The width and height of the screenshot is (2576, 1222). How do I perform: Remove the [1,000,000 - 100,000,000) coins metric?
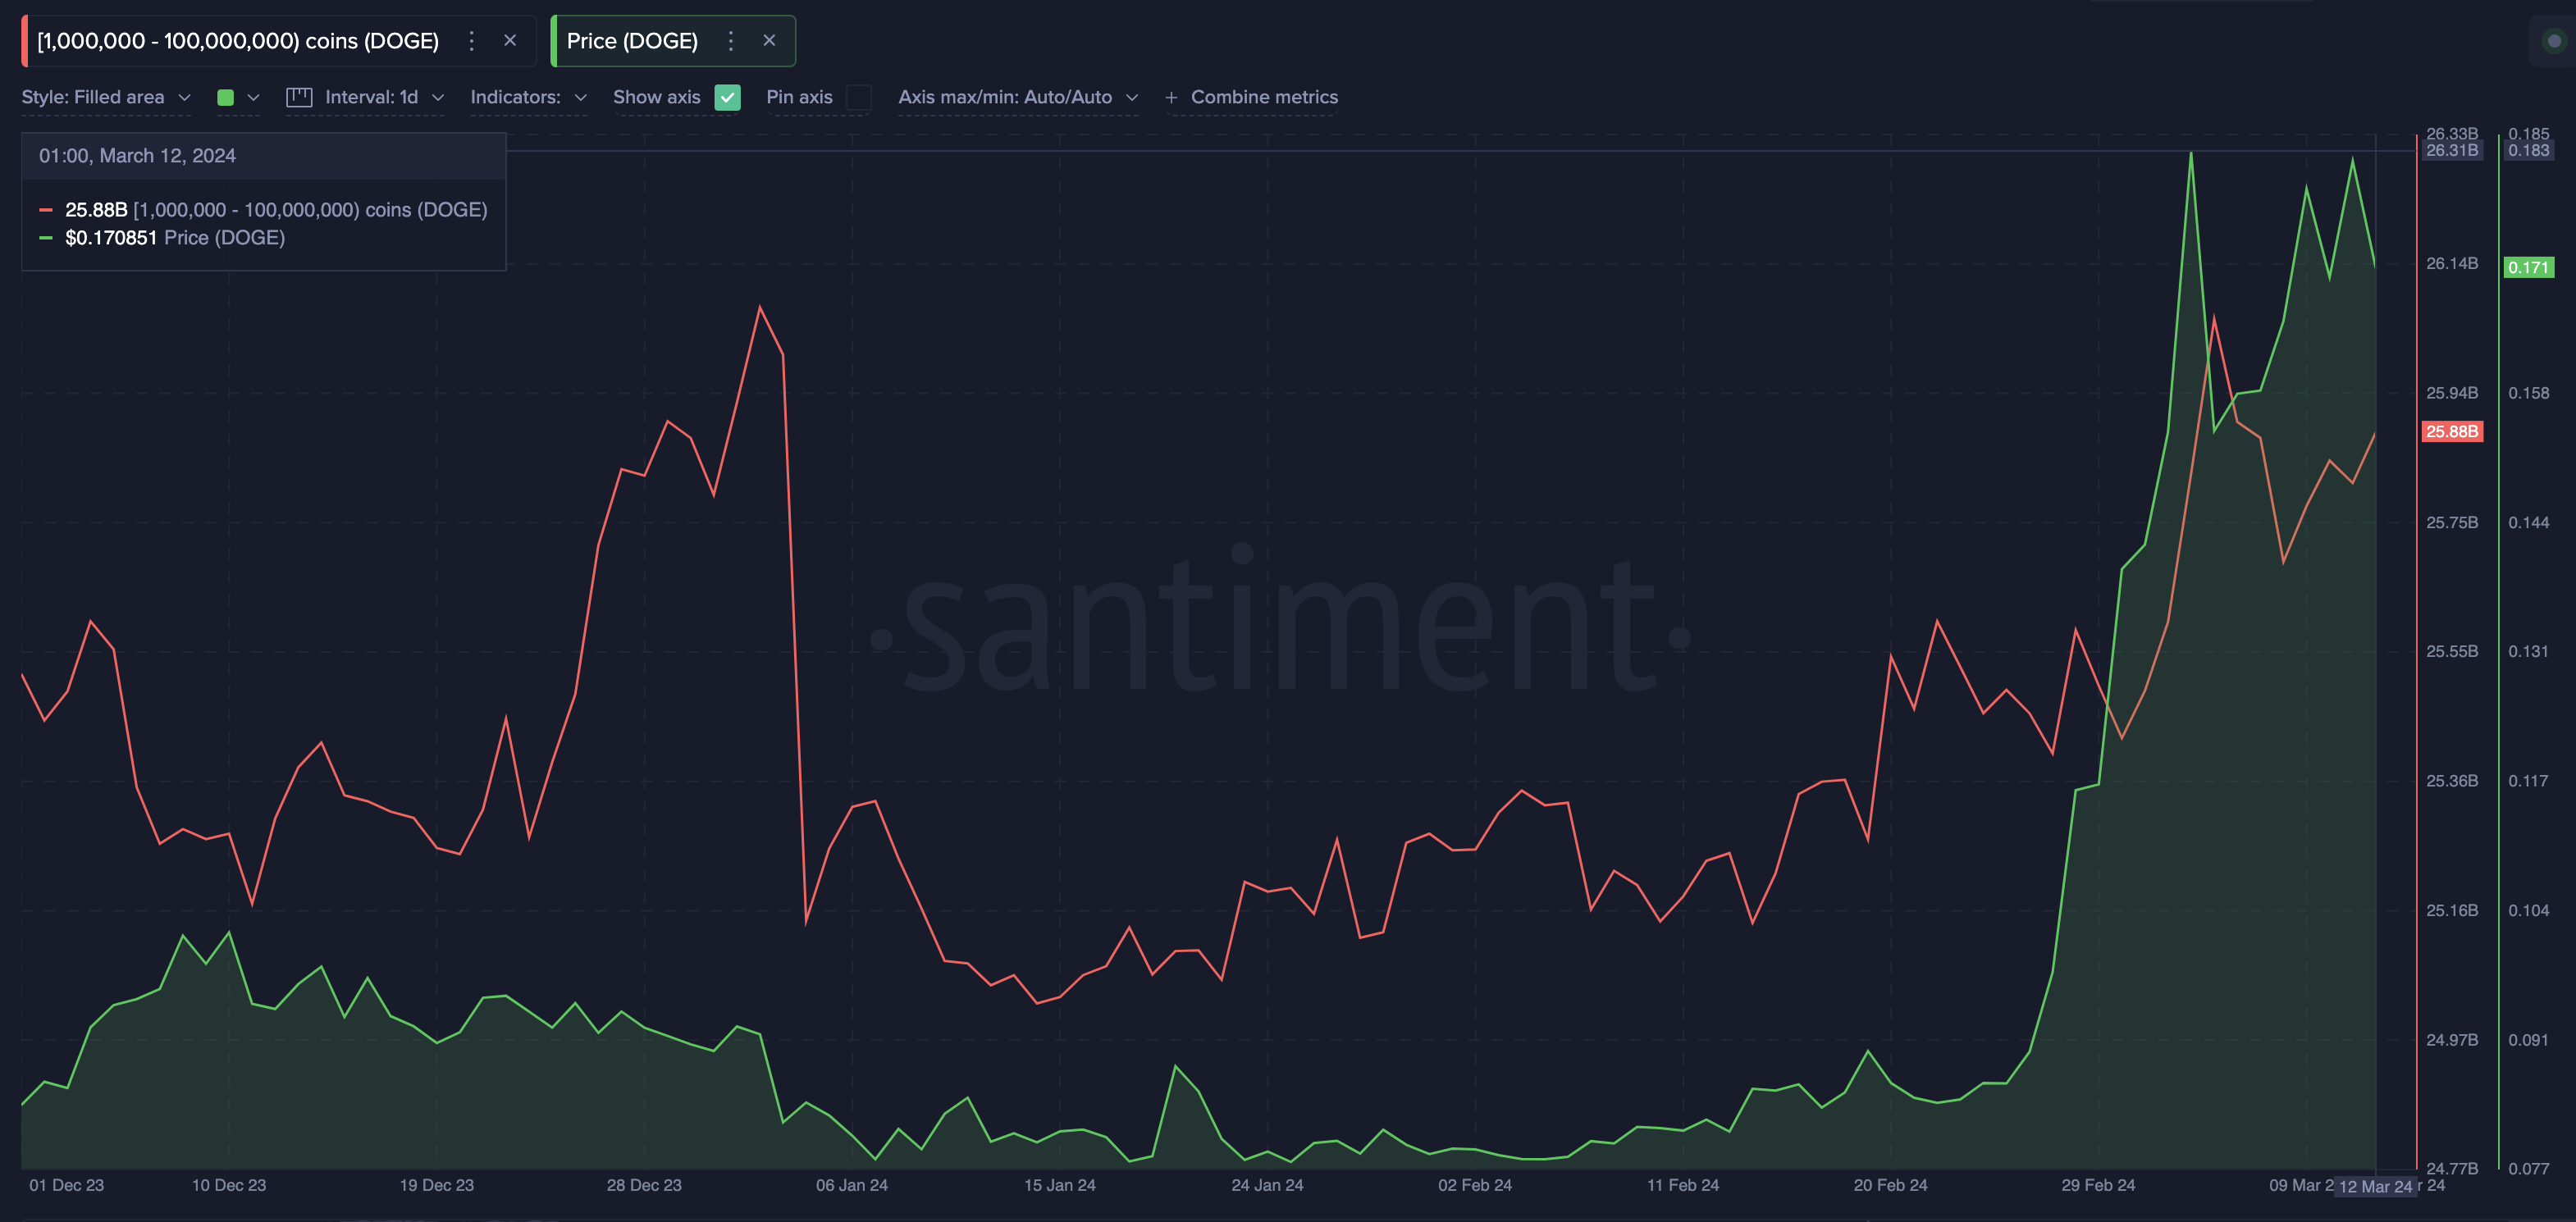[x=510, y=41]
